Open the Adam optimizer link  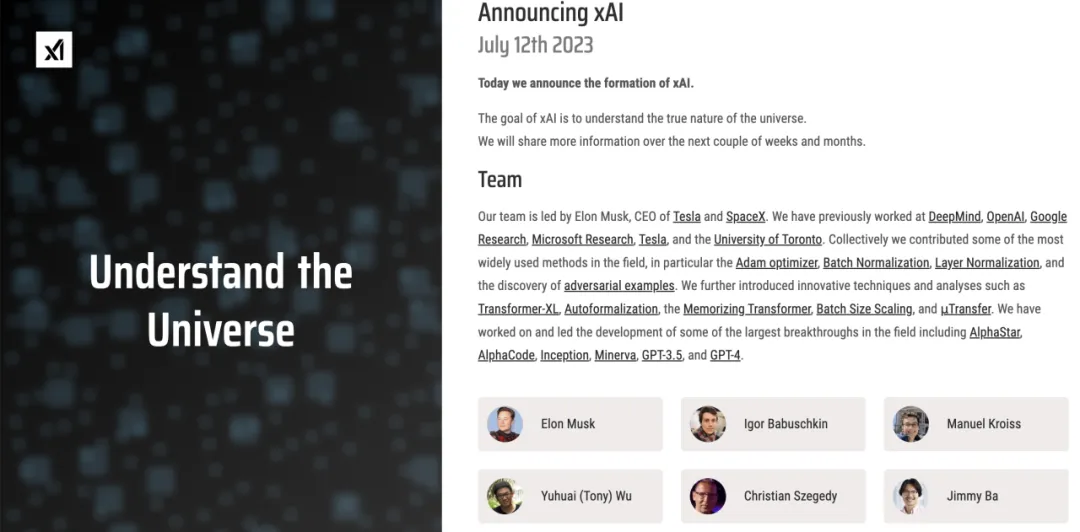coord(776,263)
